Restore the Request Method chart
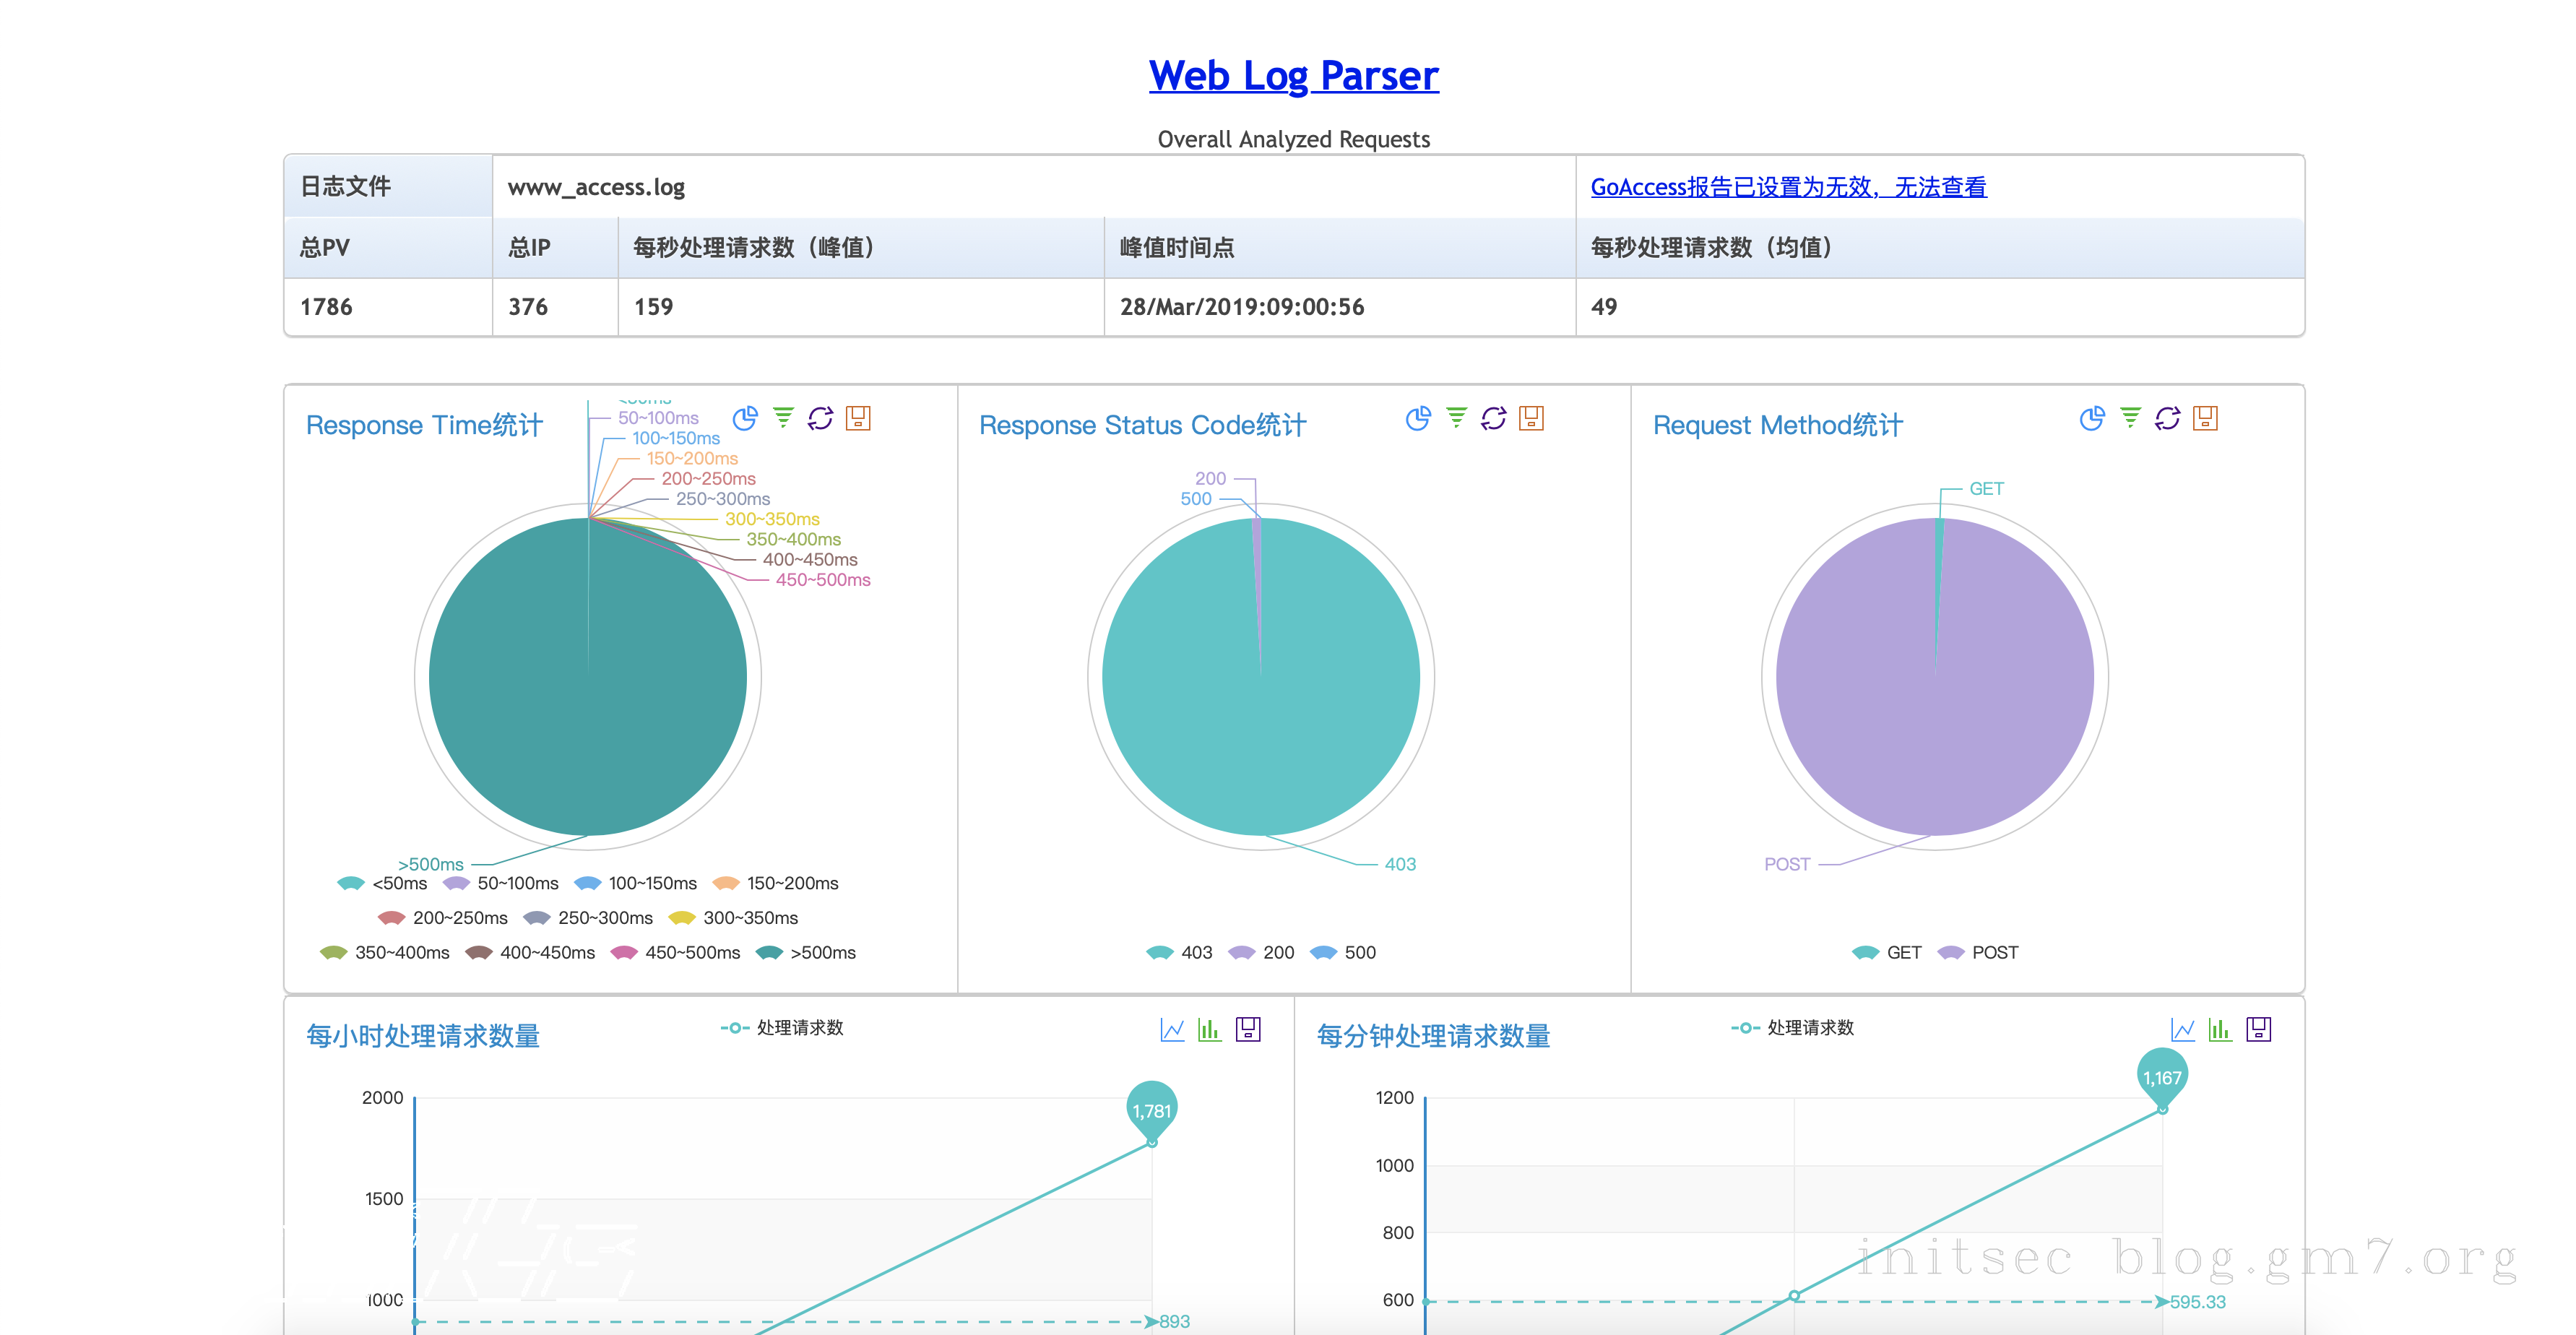The width and height of the screenshot is (2576, 1335). point(2167,418)
